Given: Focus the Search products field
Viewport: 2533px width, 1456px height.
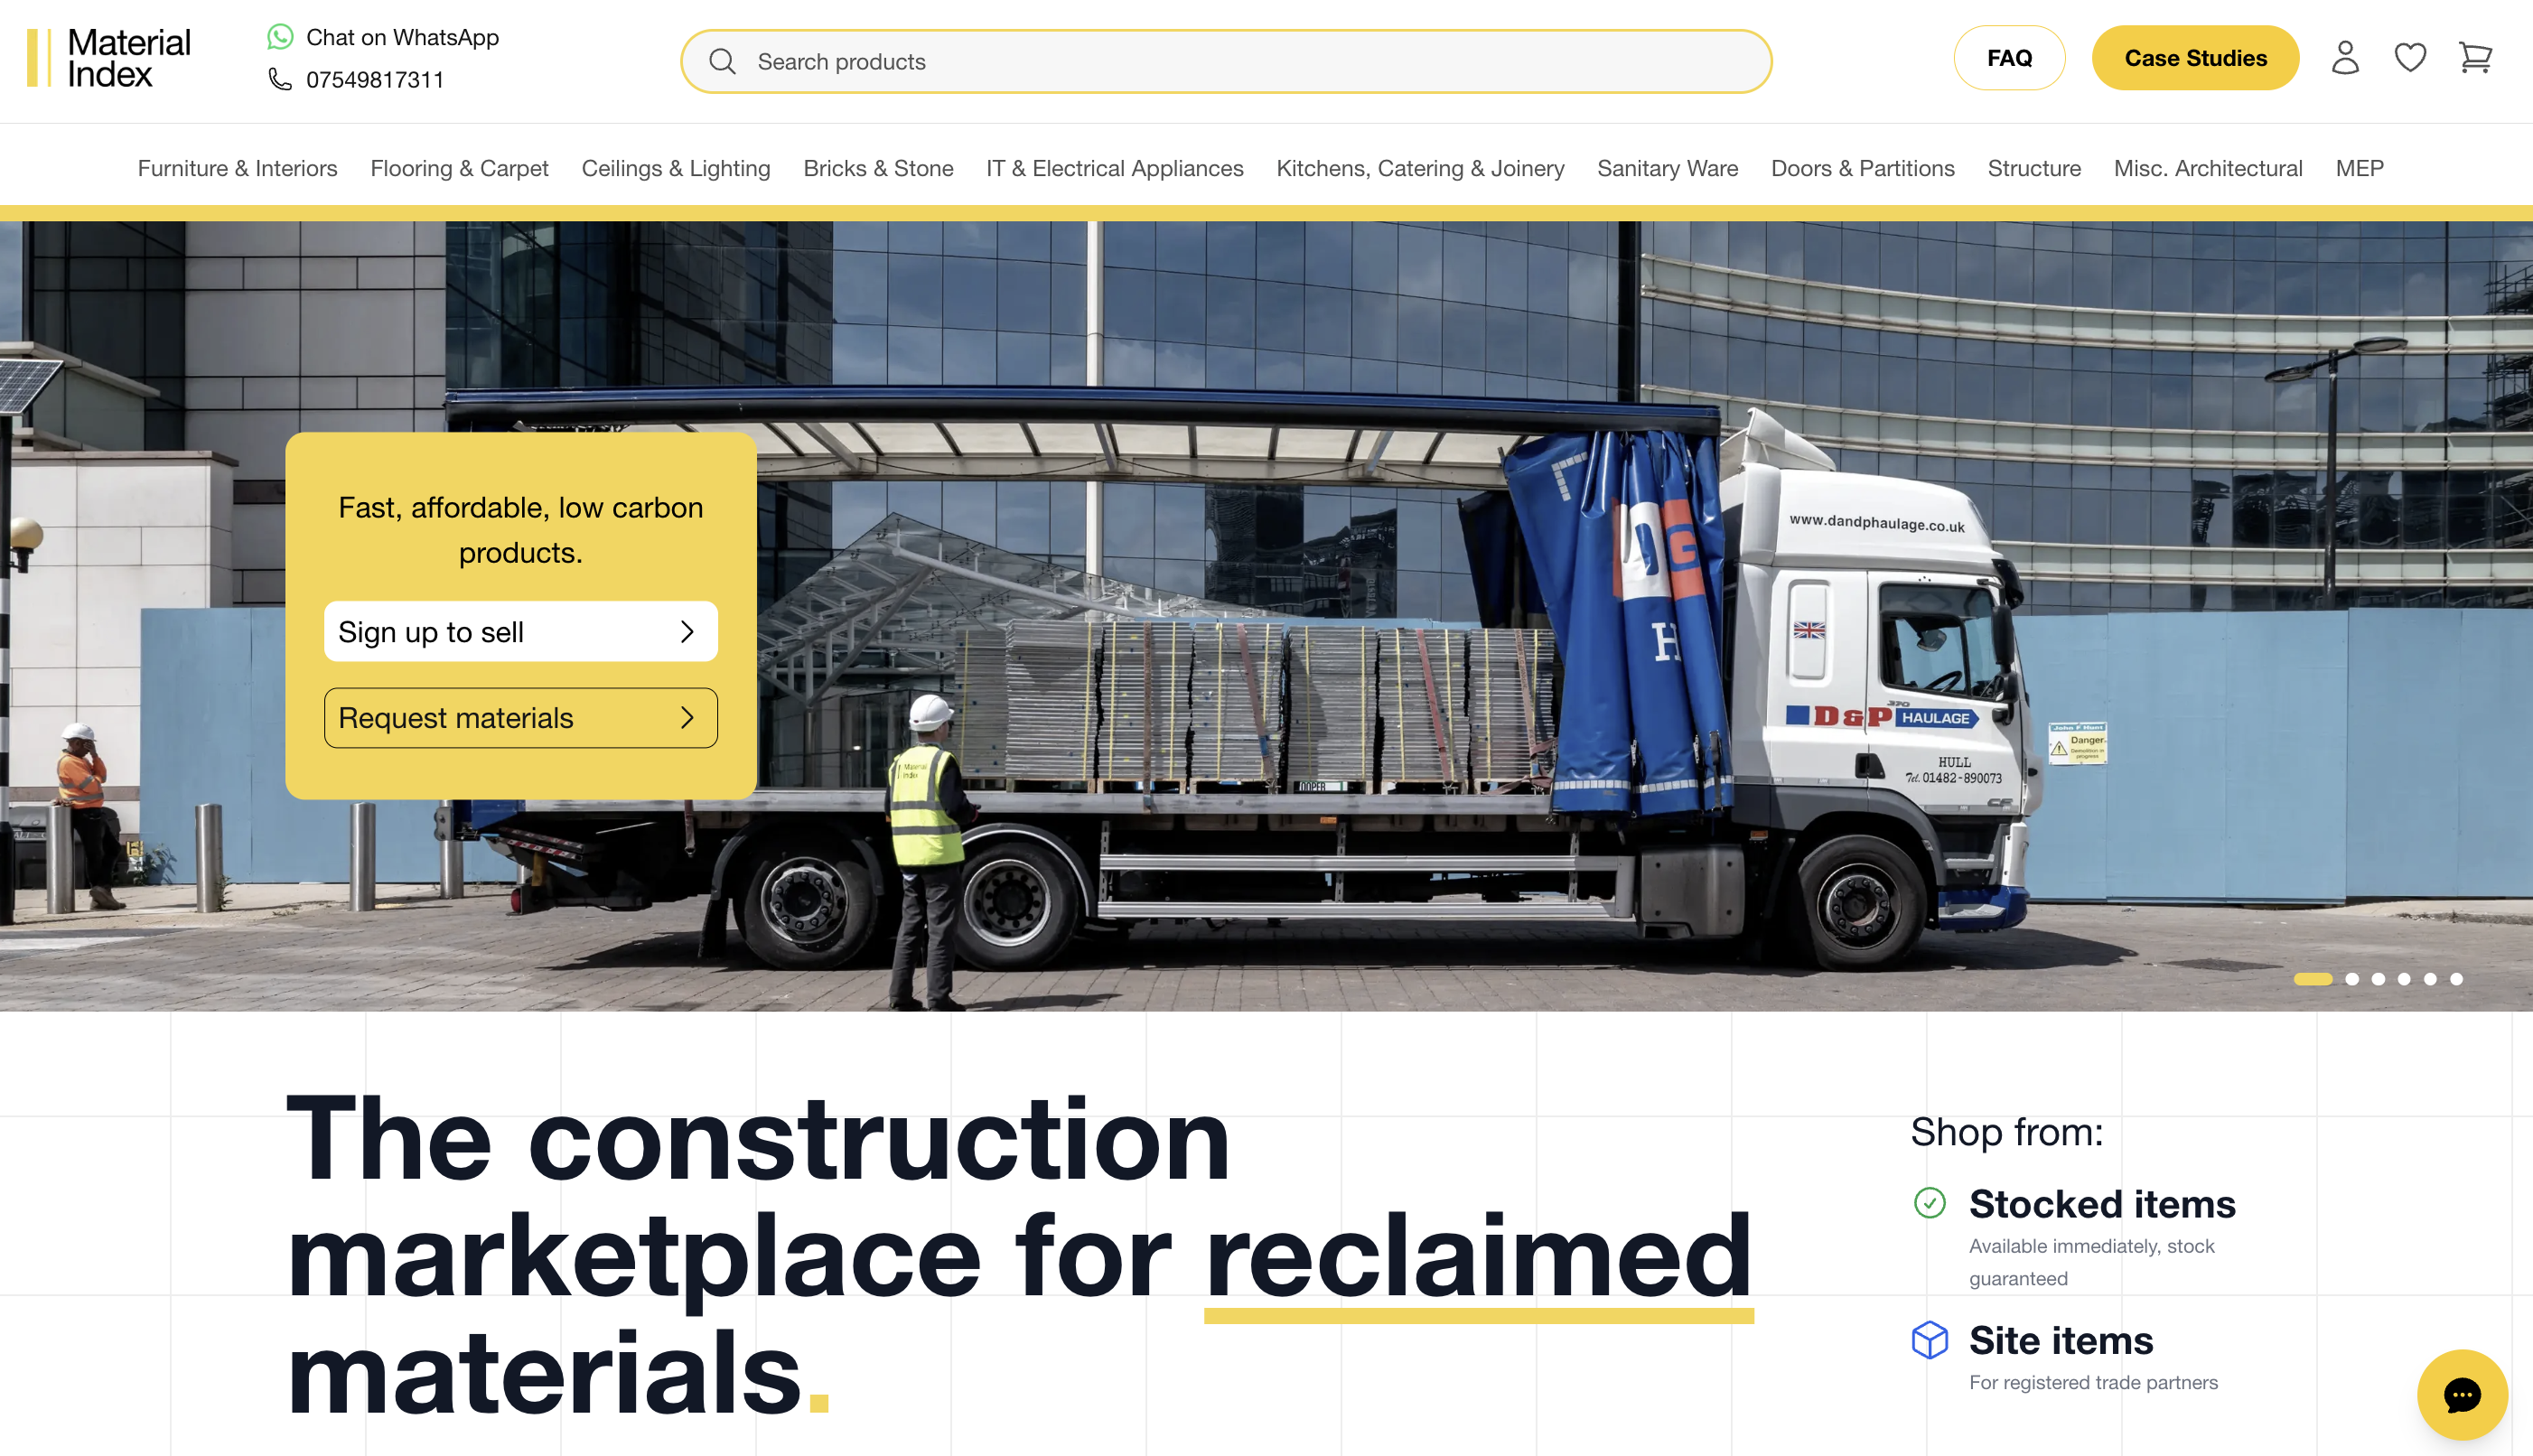Looking at the screenshot, I should click(1226, 62).
